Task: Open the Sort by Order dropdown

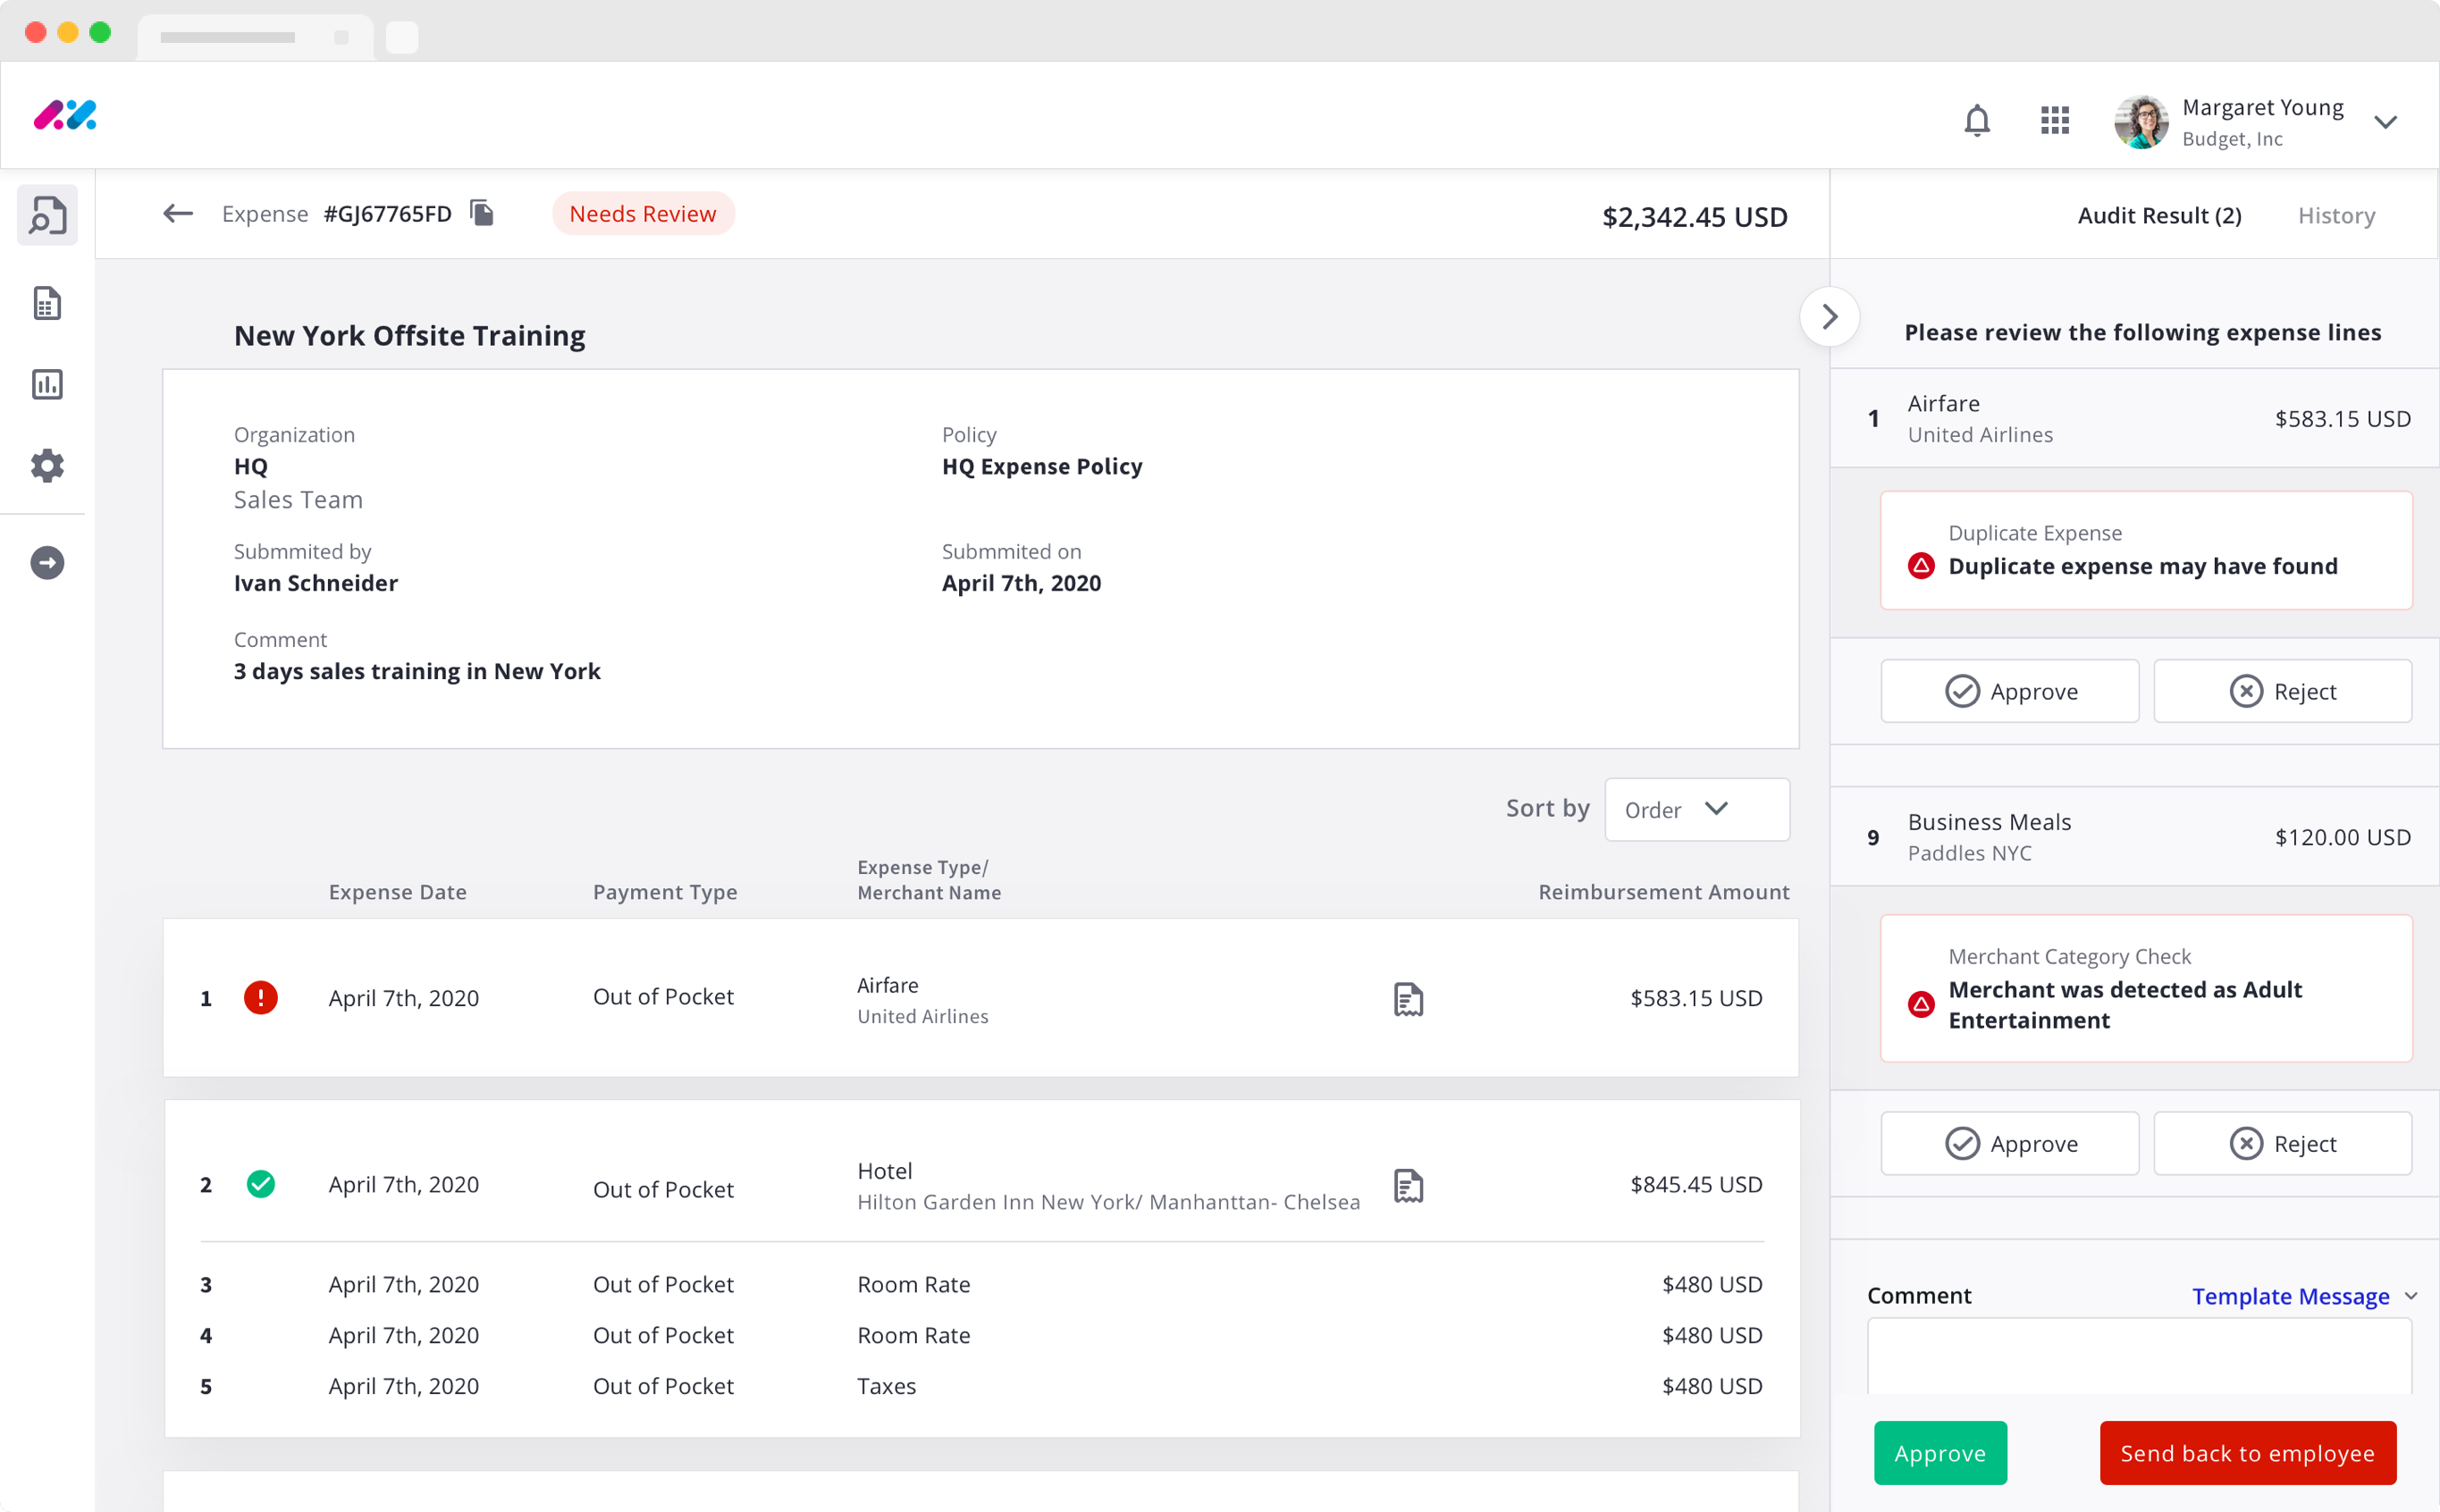Action: pos(1697,809)
